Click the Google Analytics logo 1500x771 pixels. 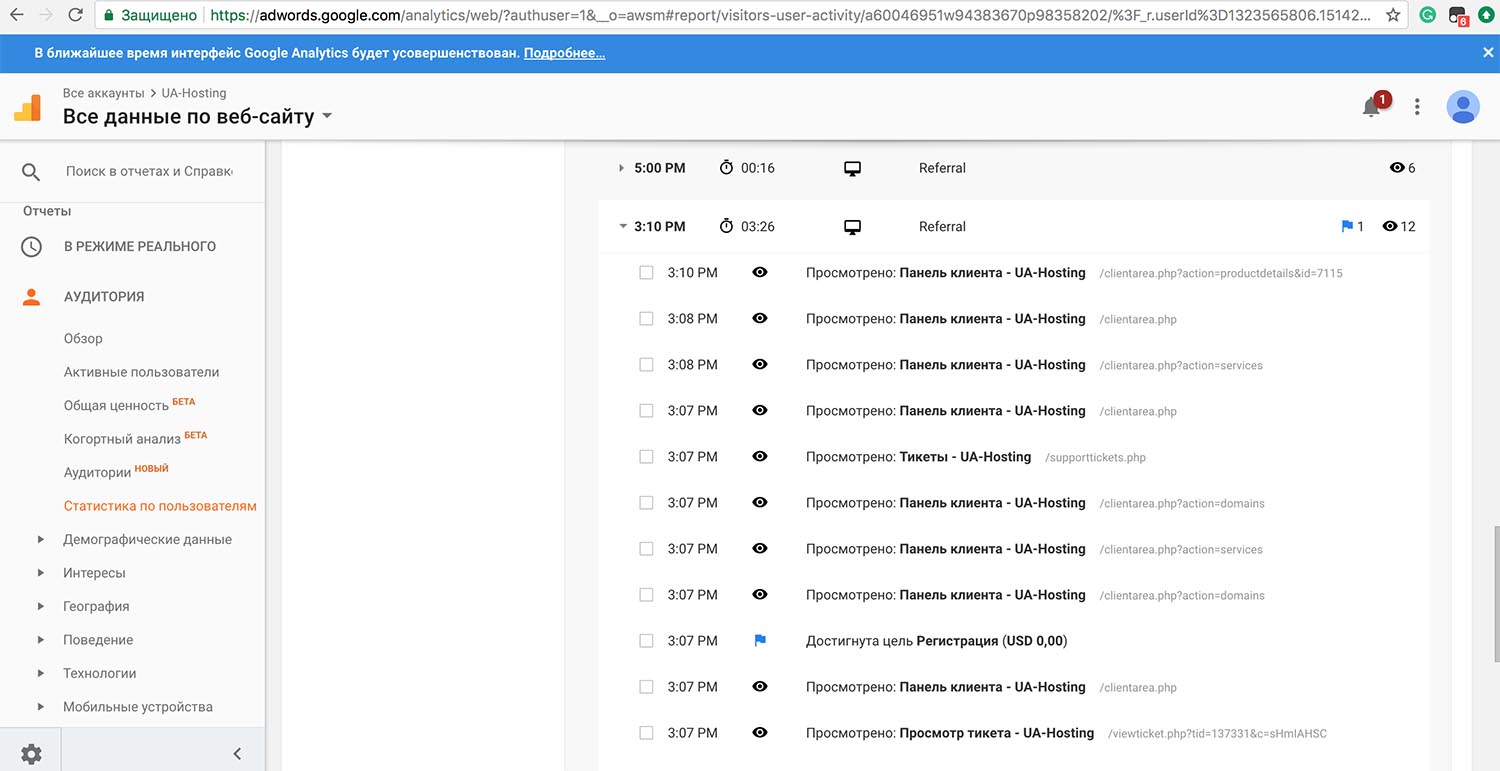(28, 107)
